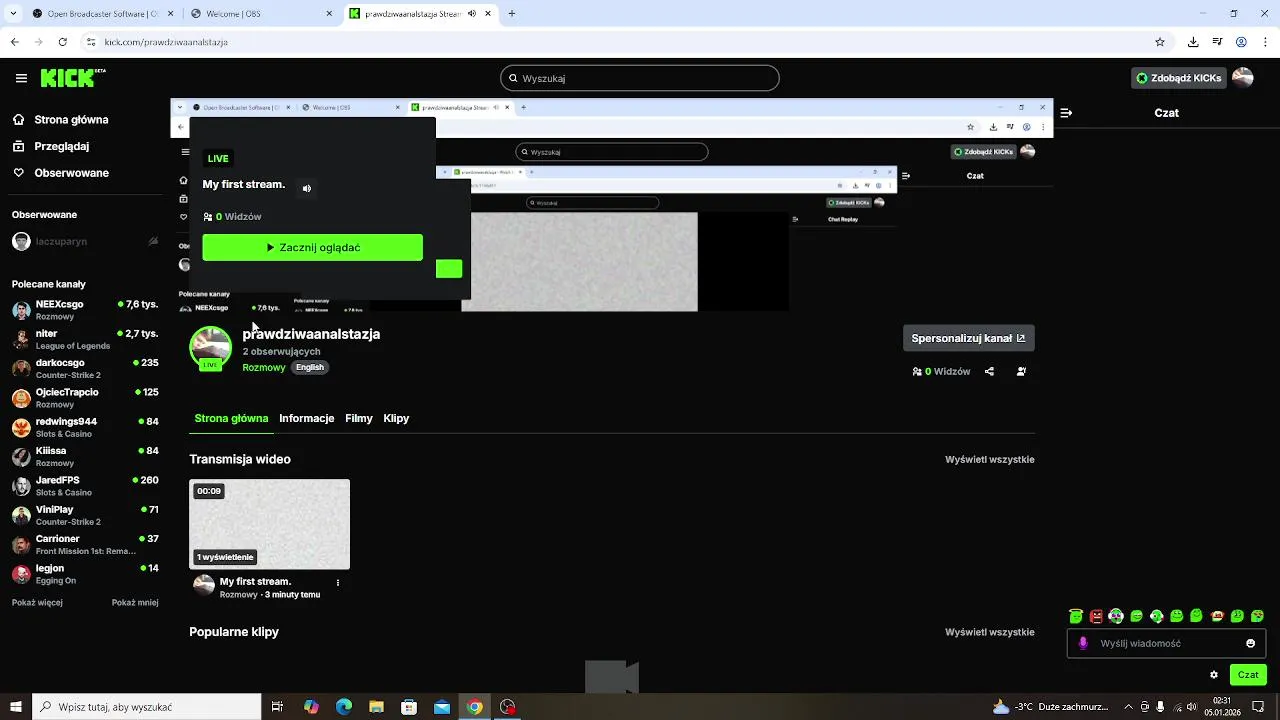Viewport: 1280px width, 720px height.
Task: Select the Strona główna channel tab
Action: coord(231,418)
